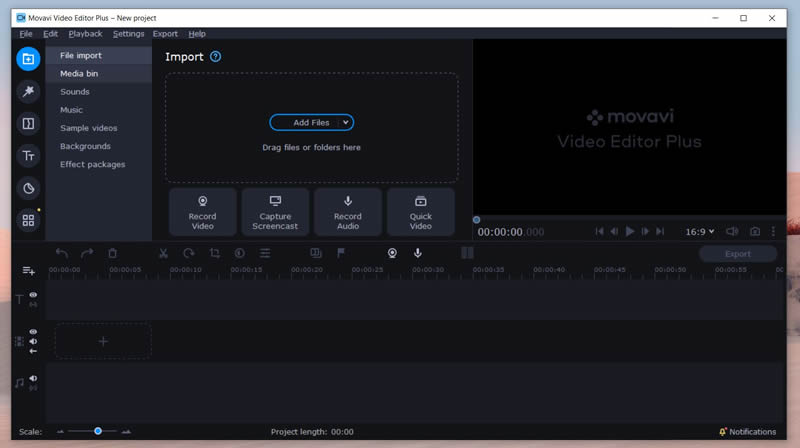Click the Record Audio button
Image resolution: width=800 pixels, height=448 pixels.
tap(348, 212)
